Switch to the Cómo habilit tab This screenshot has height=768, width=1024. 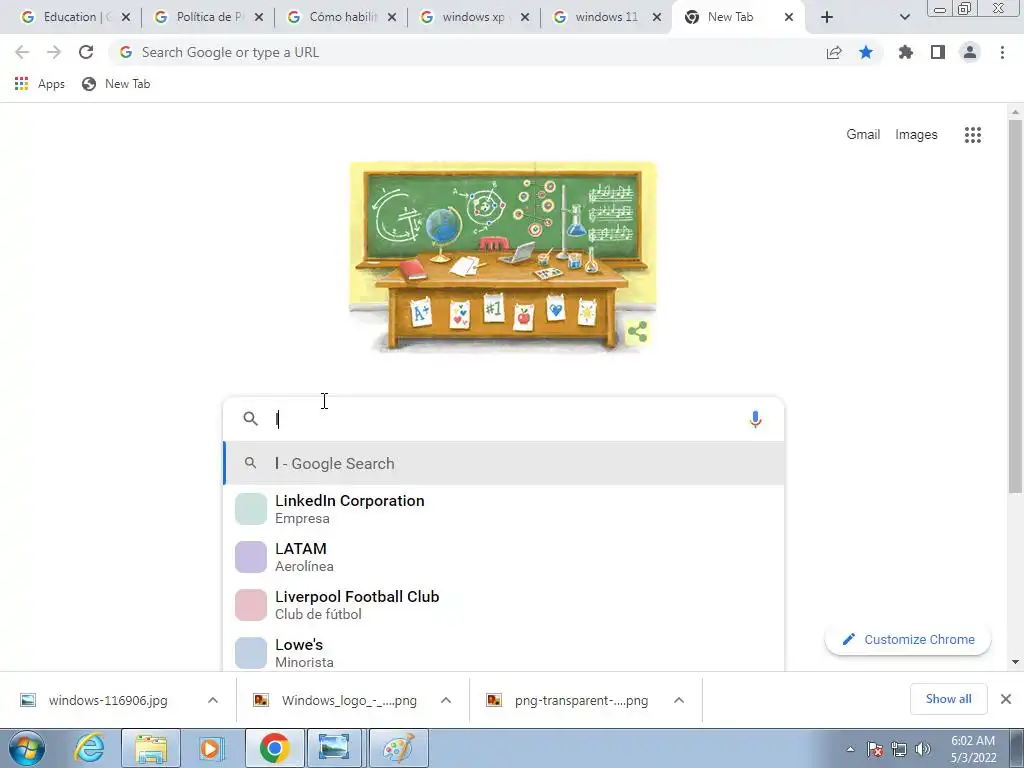tap(336, 17)
